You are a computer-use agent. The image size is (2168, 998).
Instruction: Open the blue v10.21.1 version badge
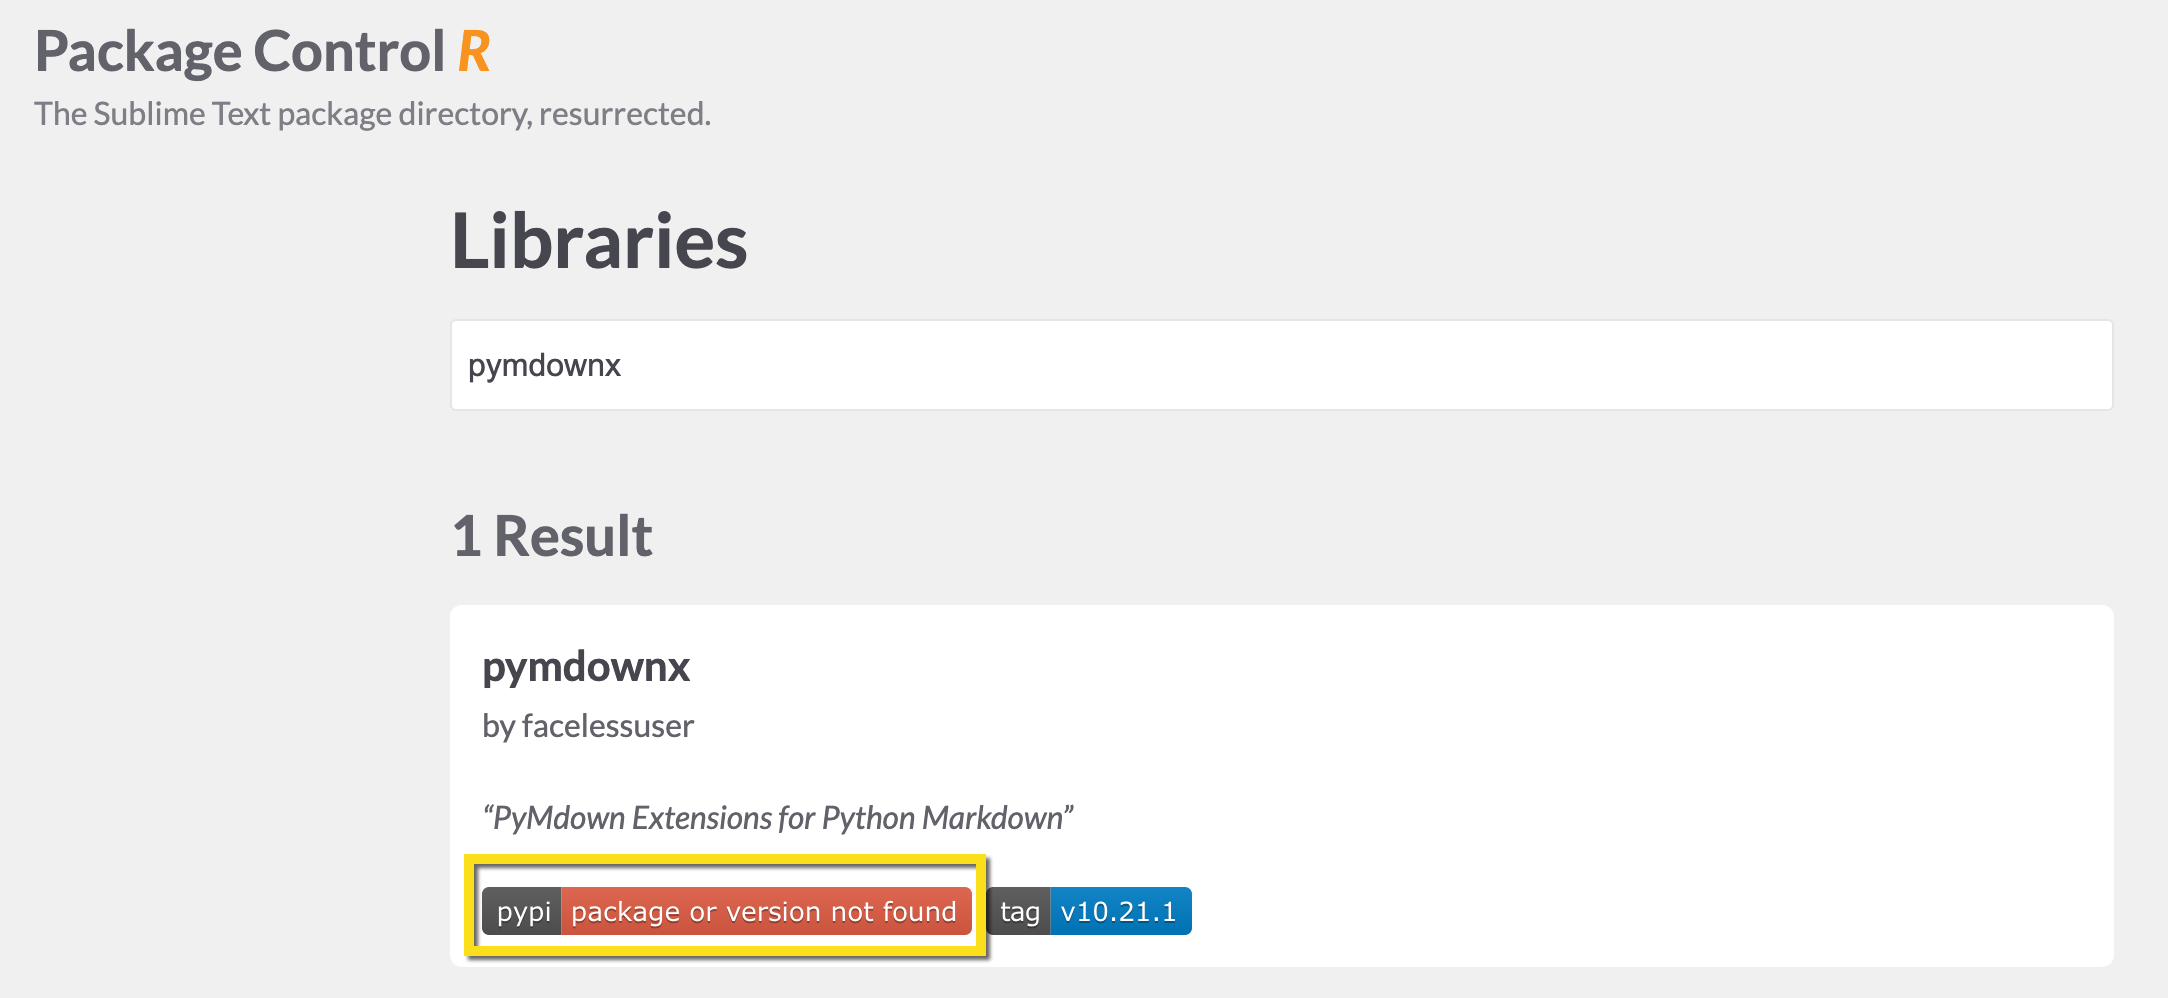click(x=1119, y=911)
